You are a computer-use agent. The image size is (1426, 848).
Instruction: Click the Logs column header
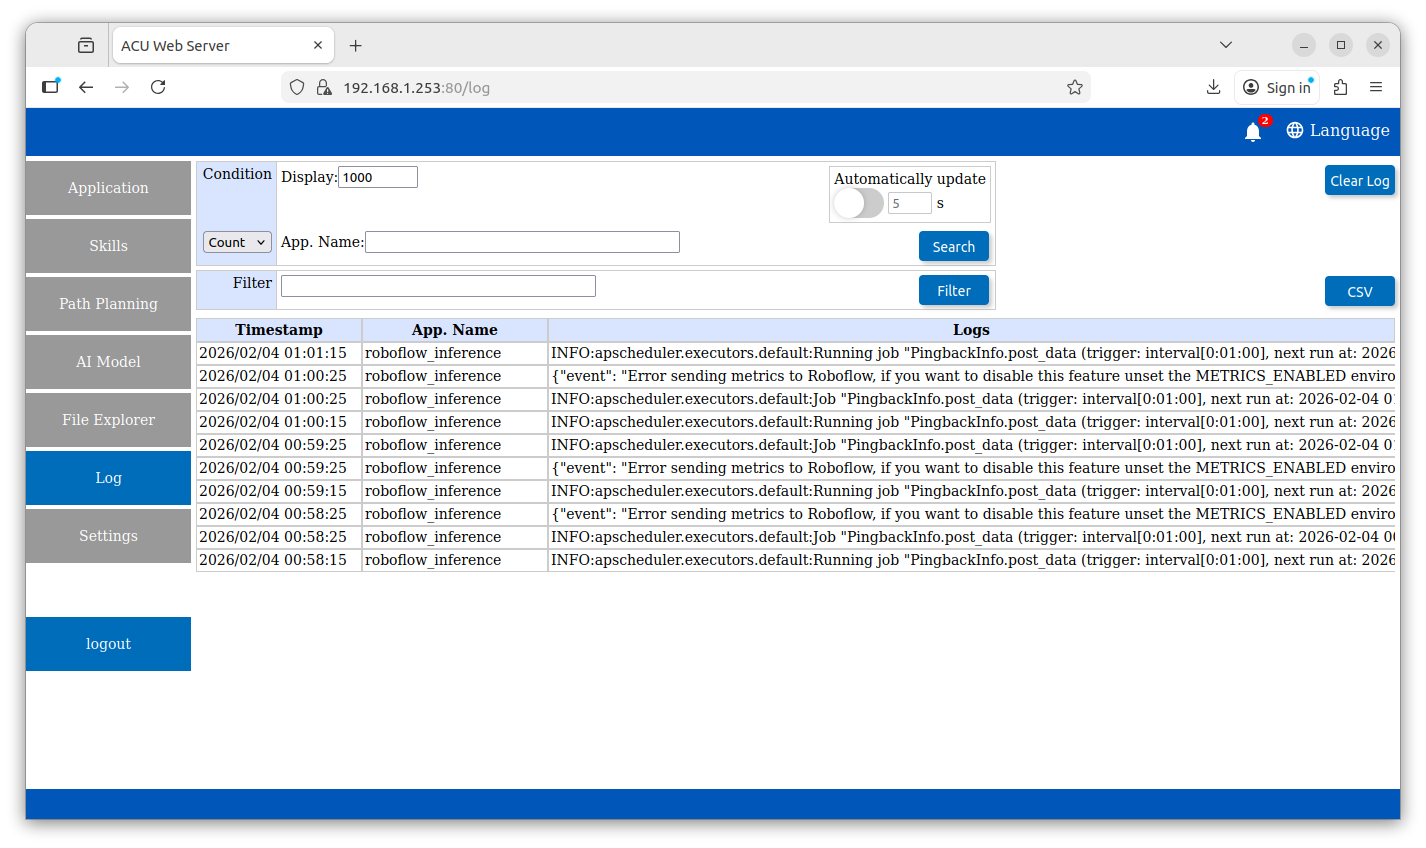click(x=971, y=330)
